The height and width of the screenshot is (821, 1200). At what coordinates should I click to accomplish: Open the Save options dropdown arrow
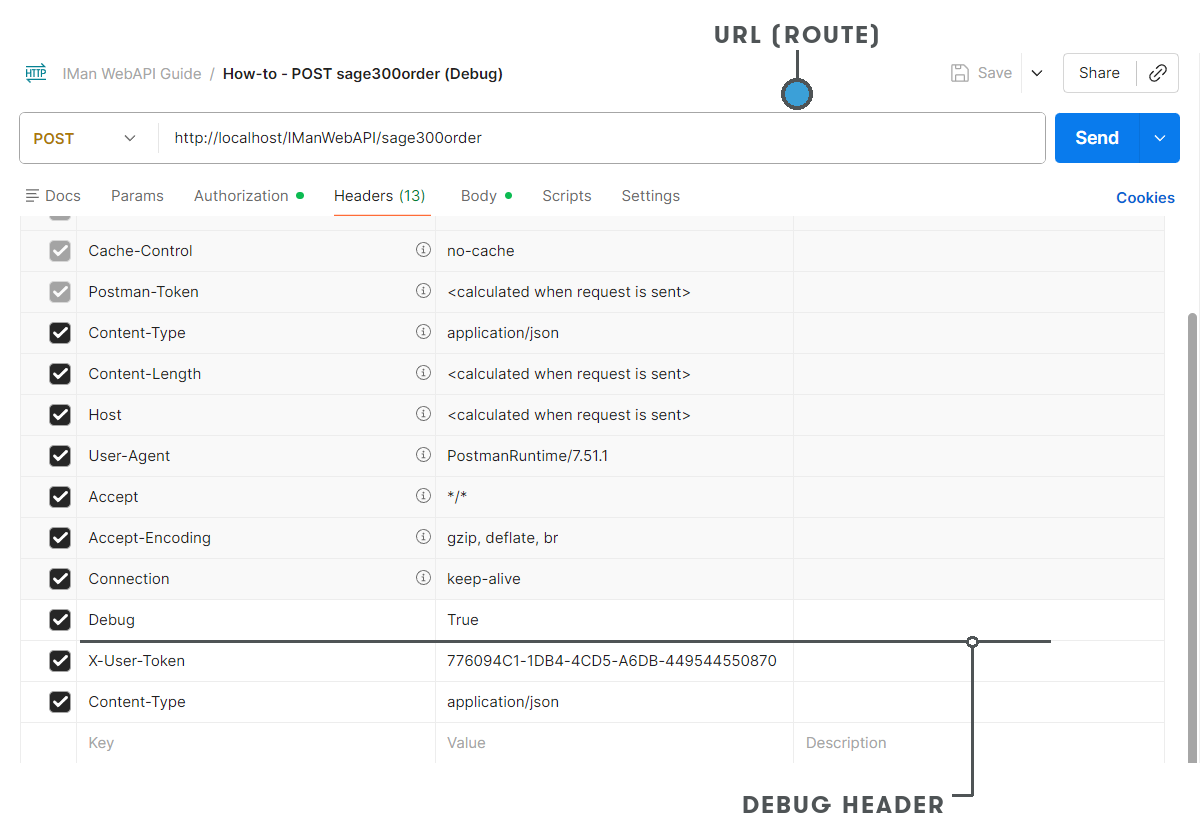tap(1037, 73)
